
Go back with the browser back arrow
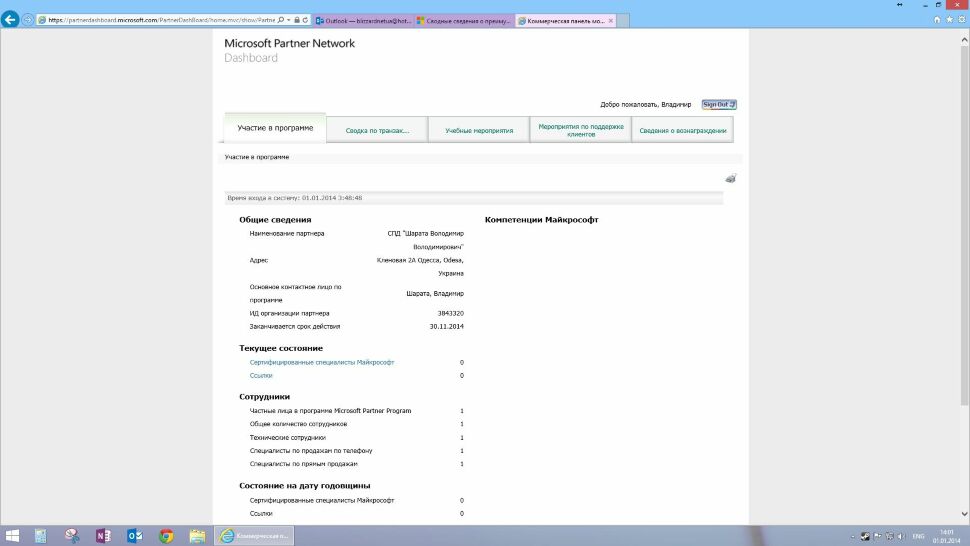pos(11,19)
